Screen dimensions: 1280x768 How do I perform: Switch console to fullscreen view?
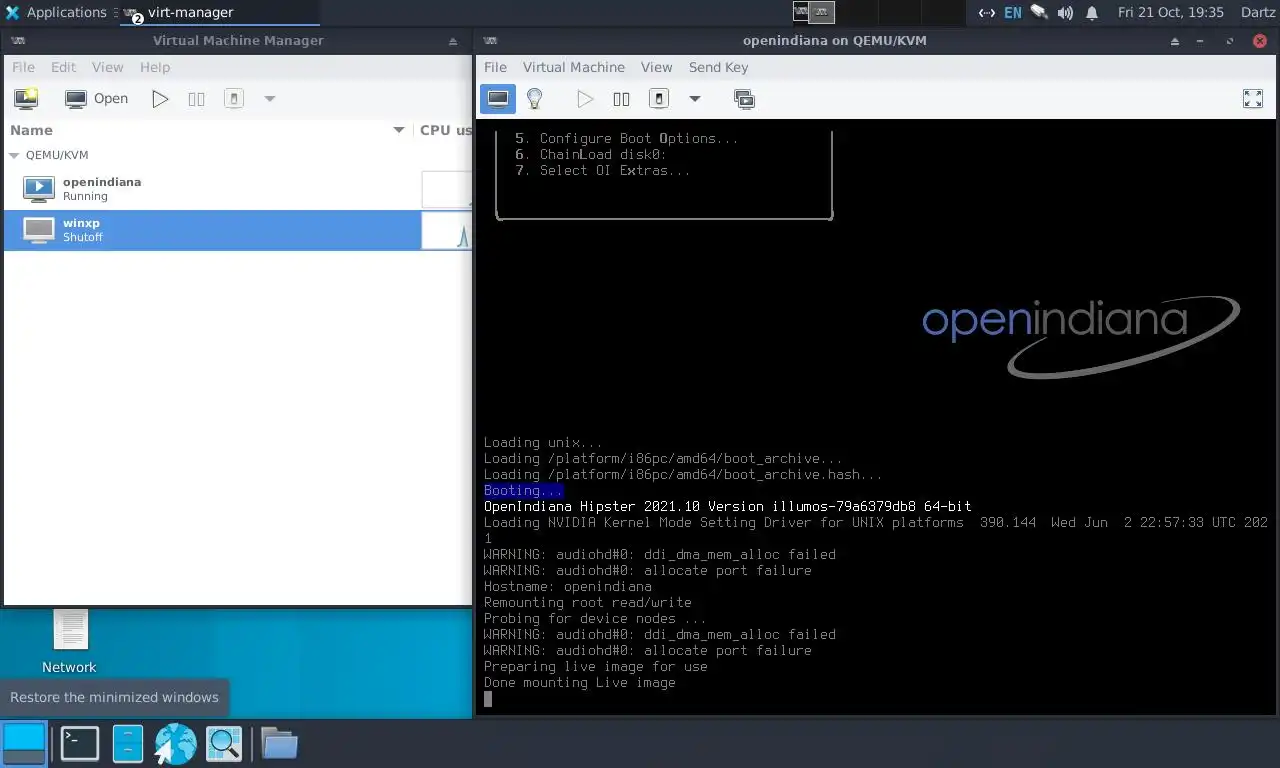(1252, 99)
